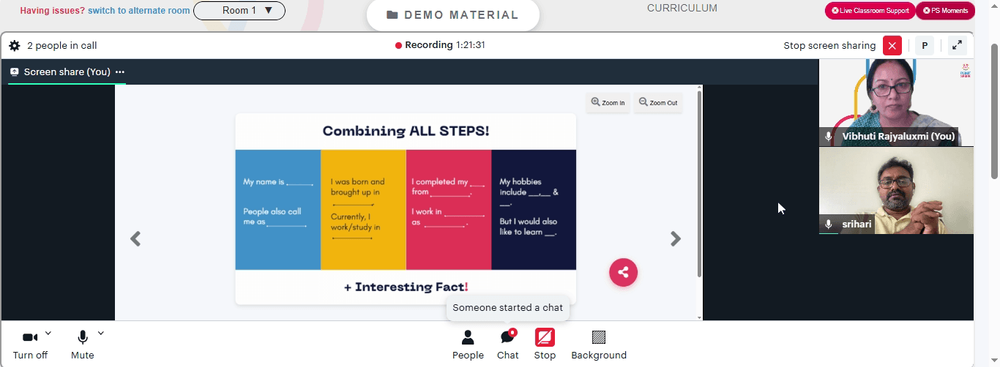Click the P button in call header
The image size is (1000, 367).
[924, 46]
